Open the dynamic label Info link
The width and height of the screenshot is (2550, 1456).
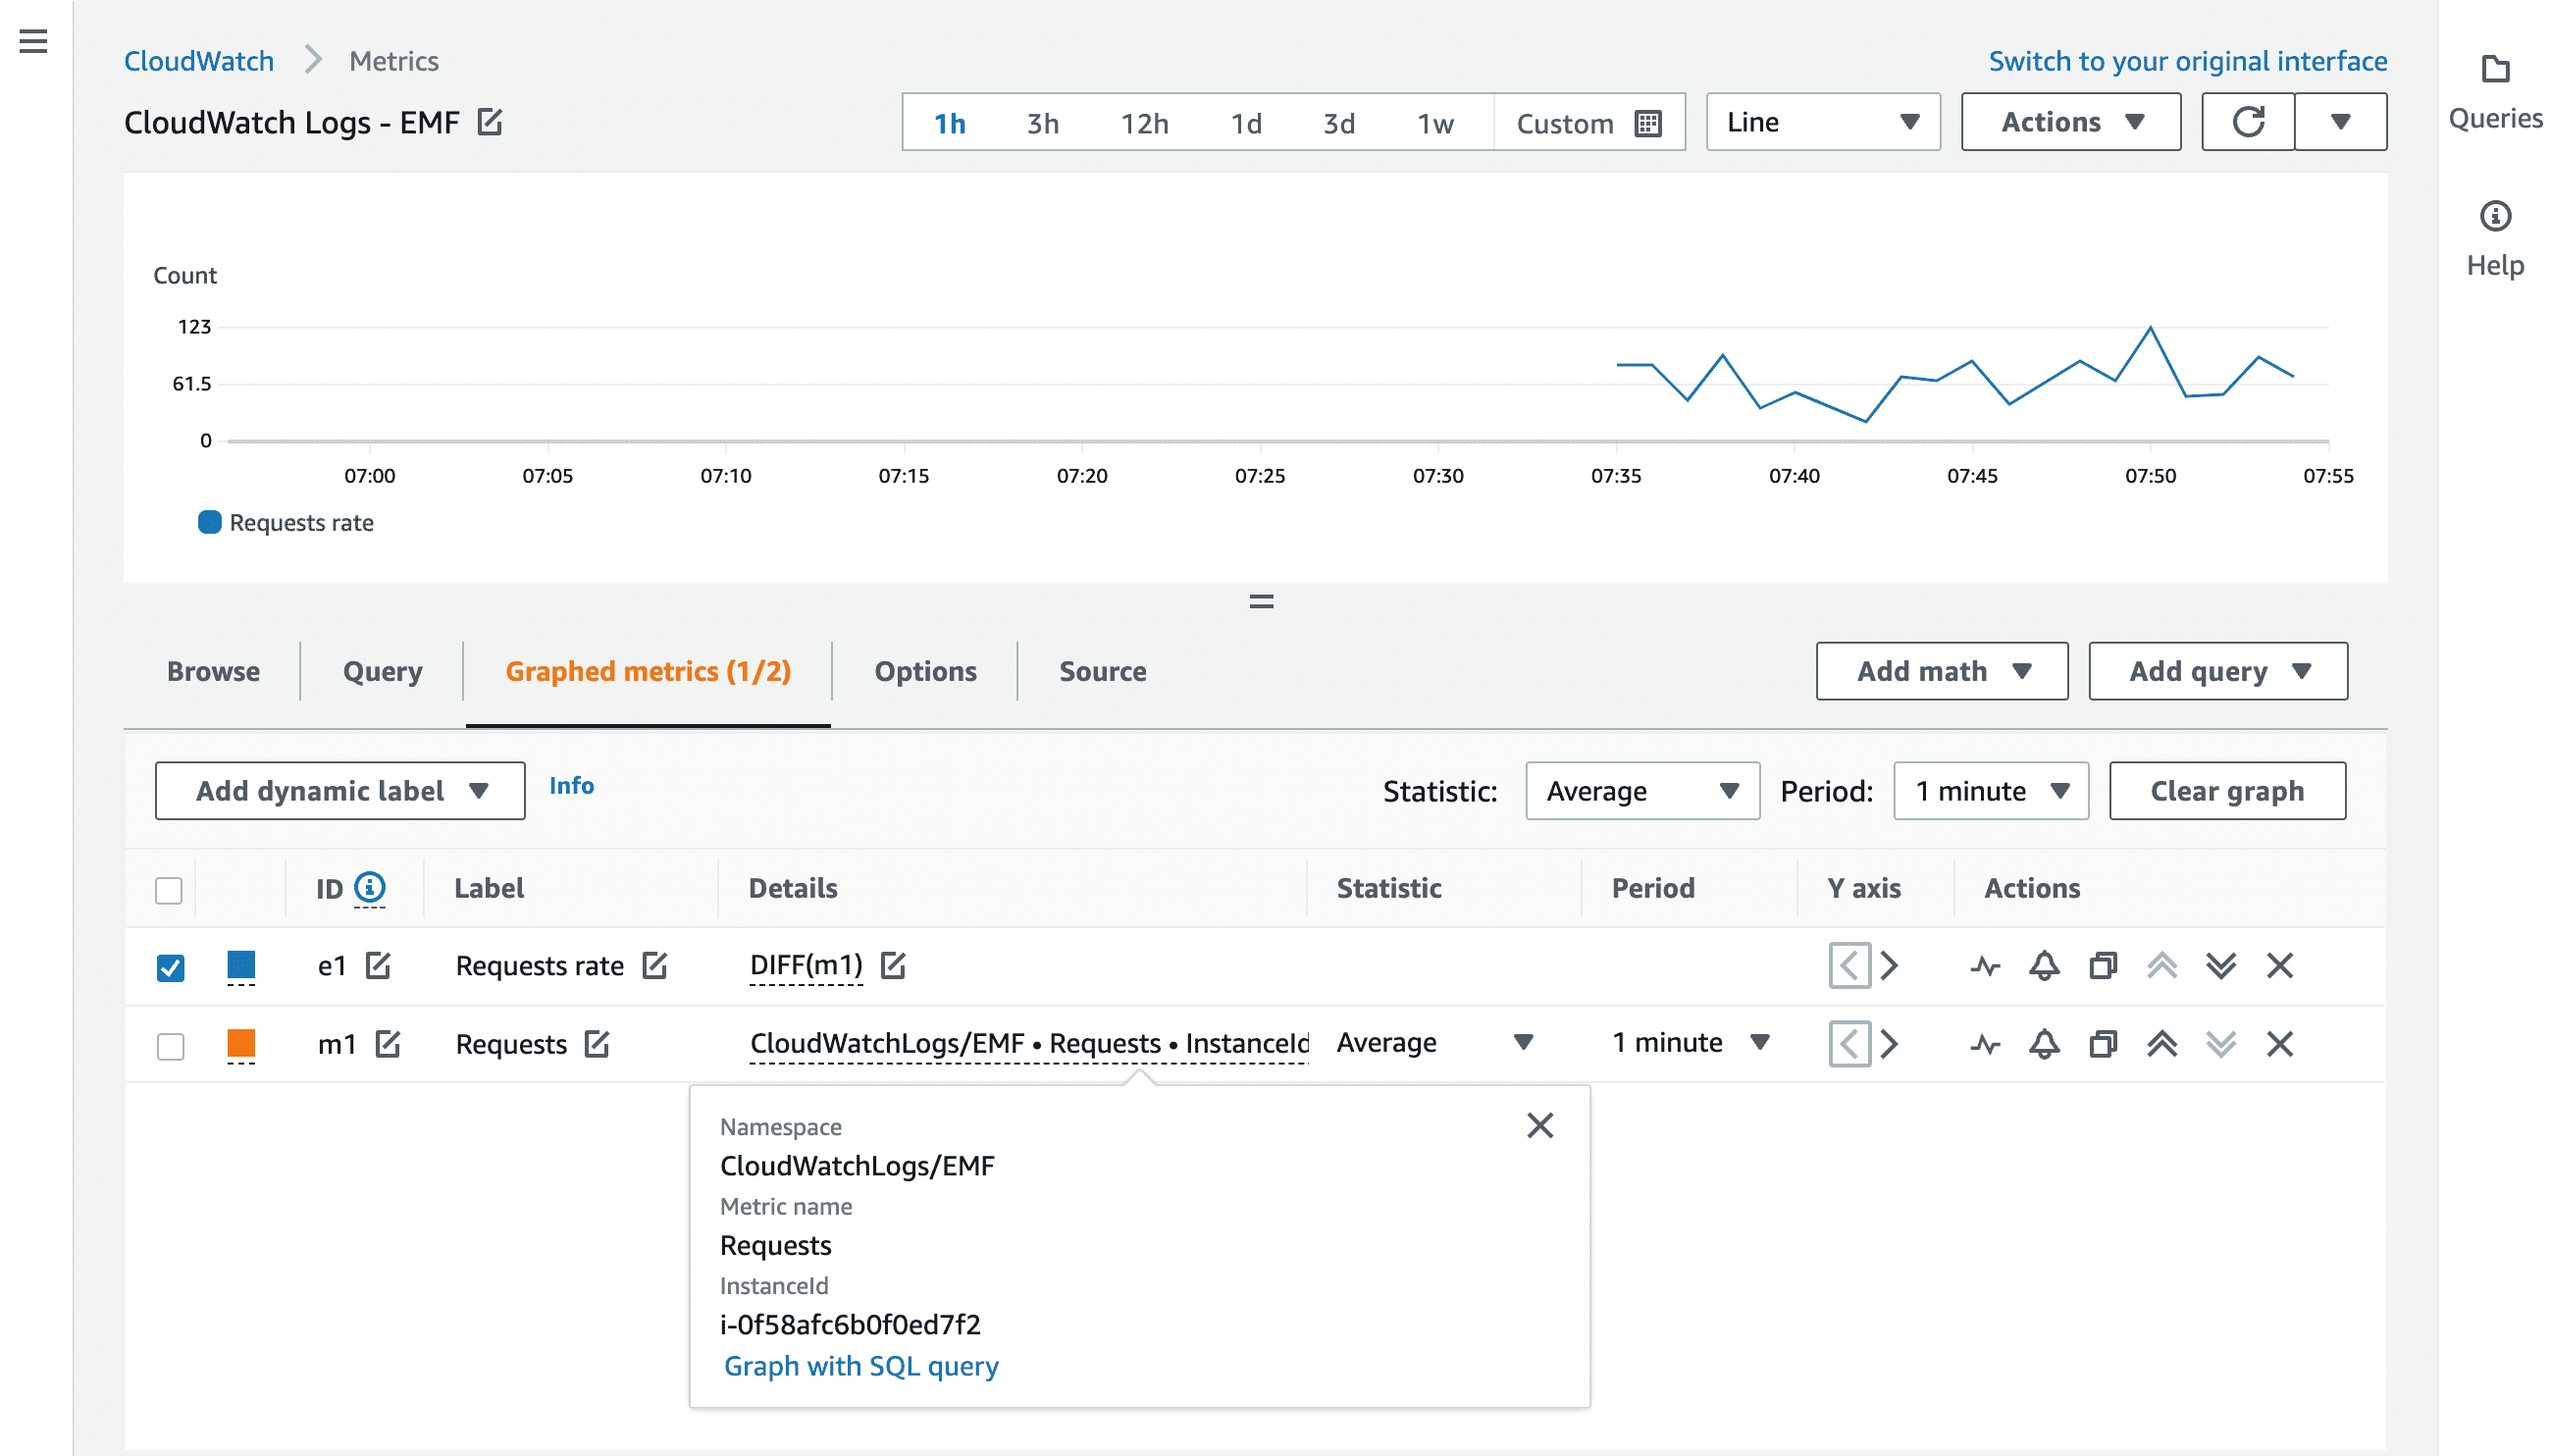click(x=571, y=786)
